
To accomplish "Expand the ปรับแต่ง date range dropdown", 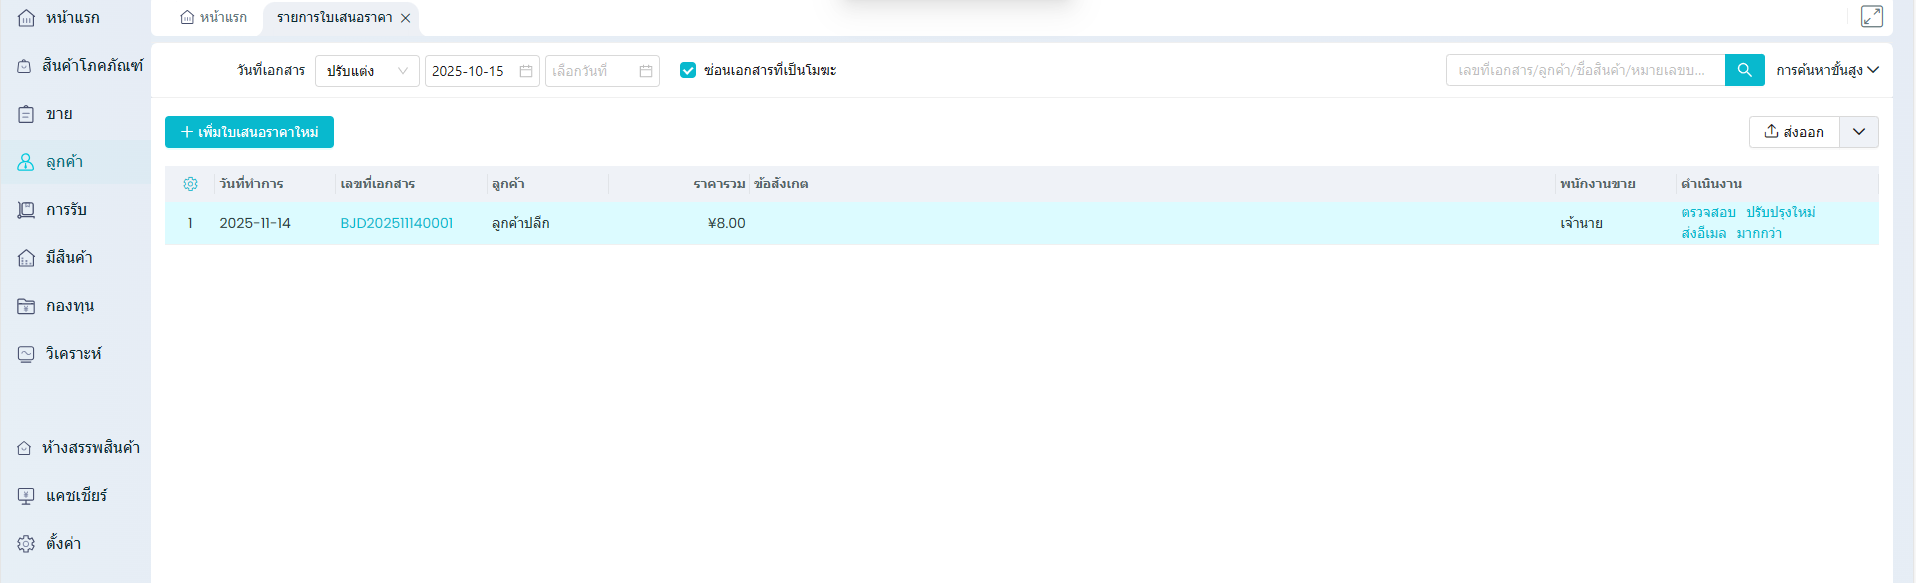I will click(367, 71).
